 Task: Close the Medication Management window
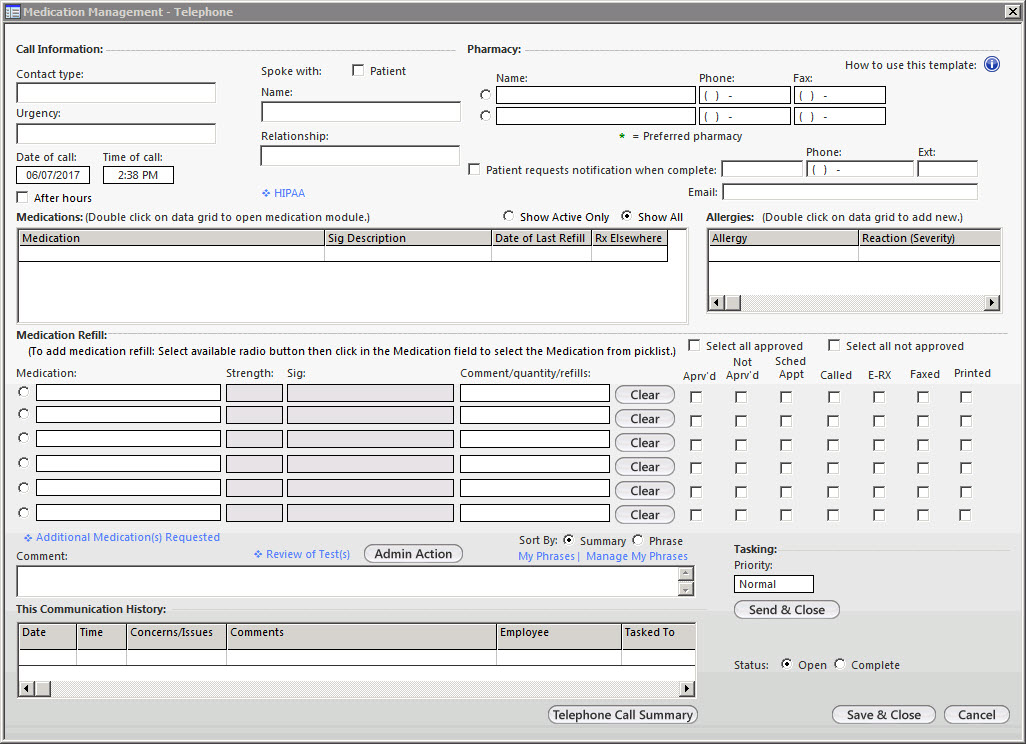pyautogui.click(x=1012, y=11)
